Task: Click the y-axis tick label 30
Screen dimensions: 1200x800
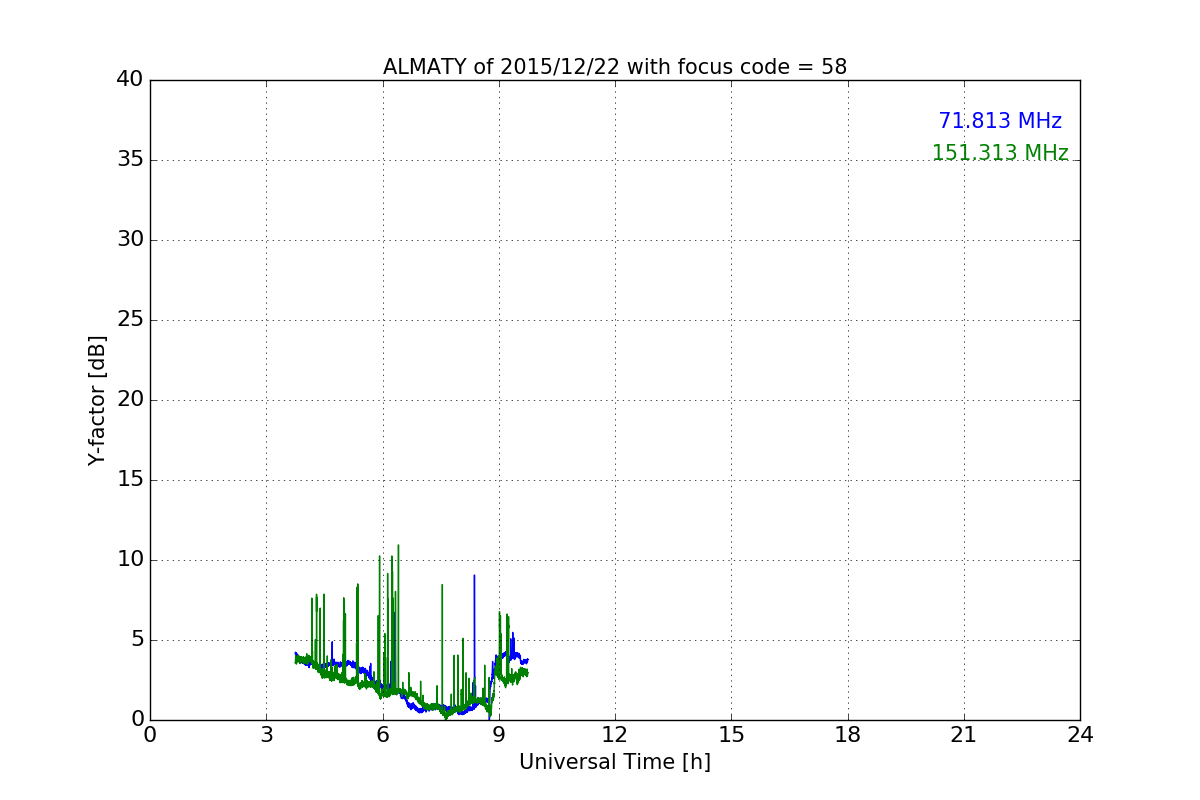Action: (x=130, y=240)
